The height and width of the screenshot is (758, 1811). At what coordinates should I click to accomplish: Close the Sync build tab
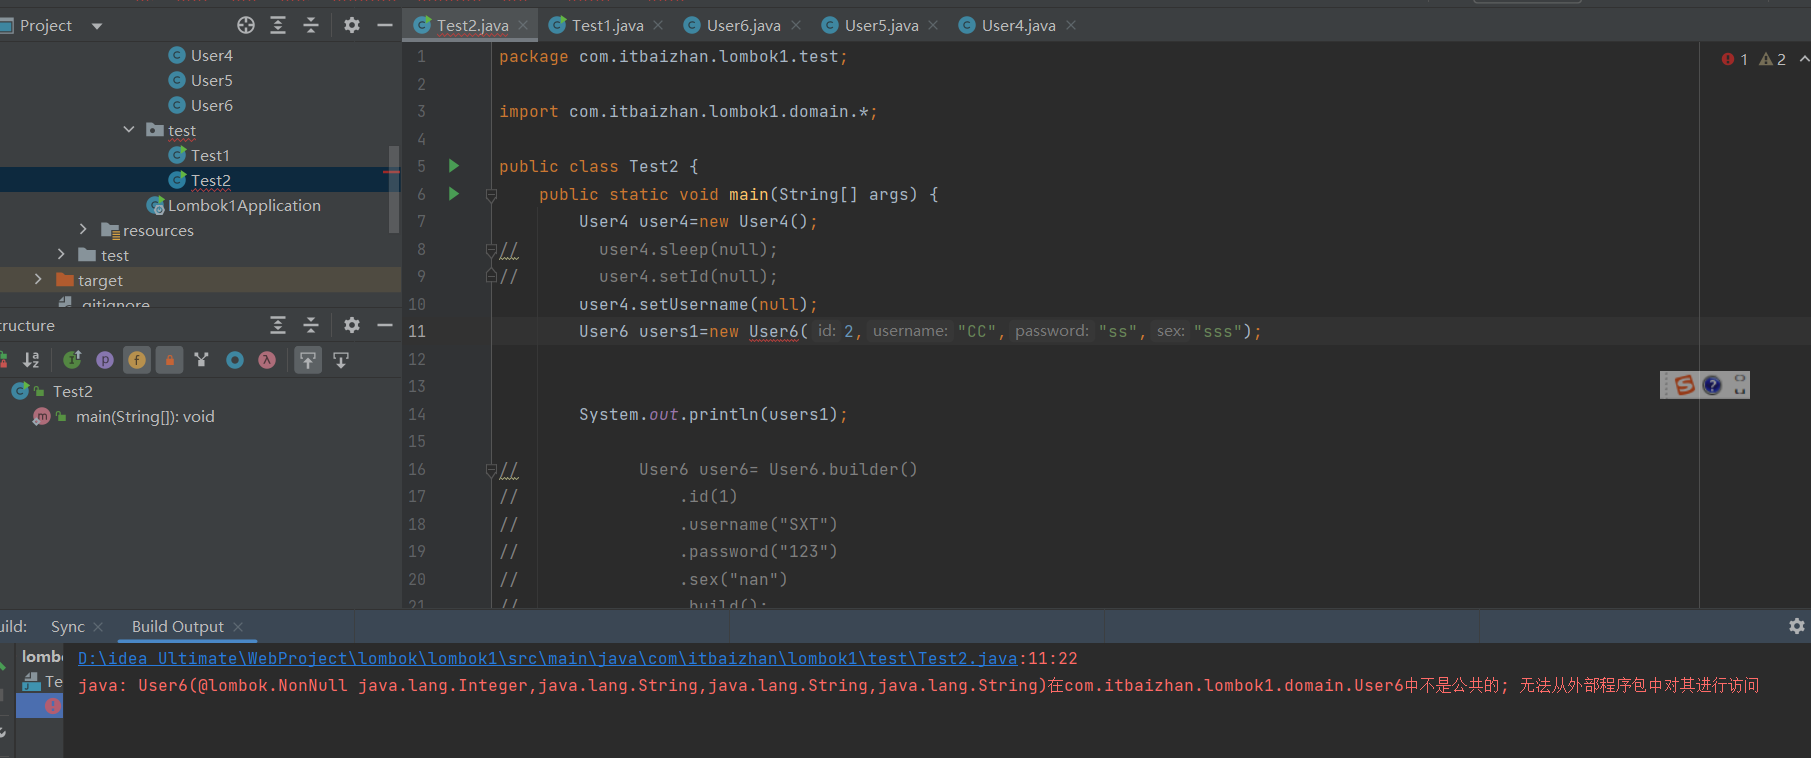tap(98, 627)
